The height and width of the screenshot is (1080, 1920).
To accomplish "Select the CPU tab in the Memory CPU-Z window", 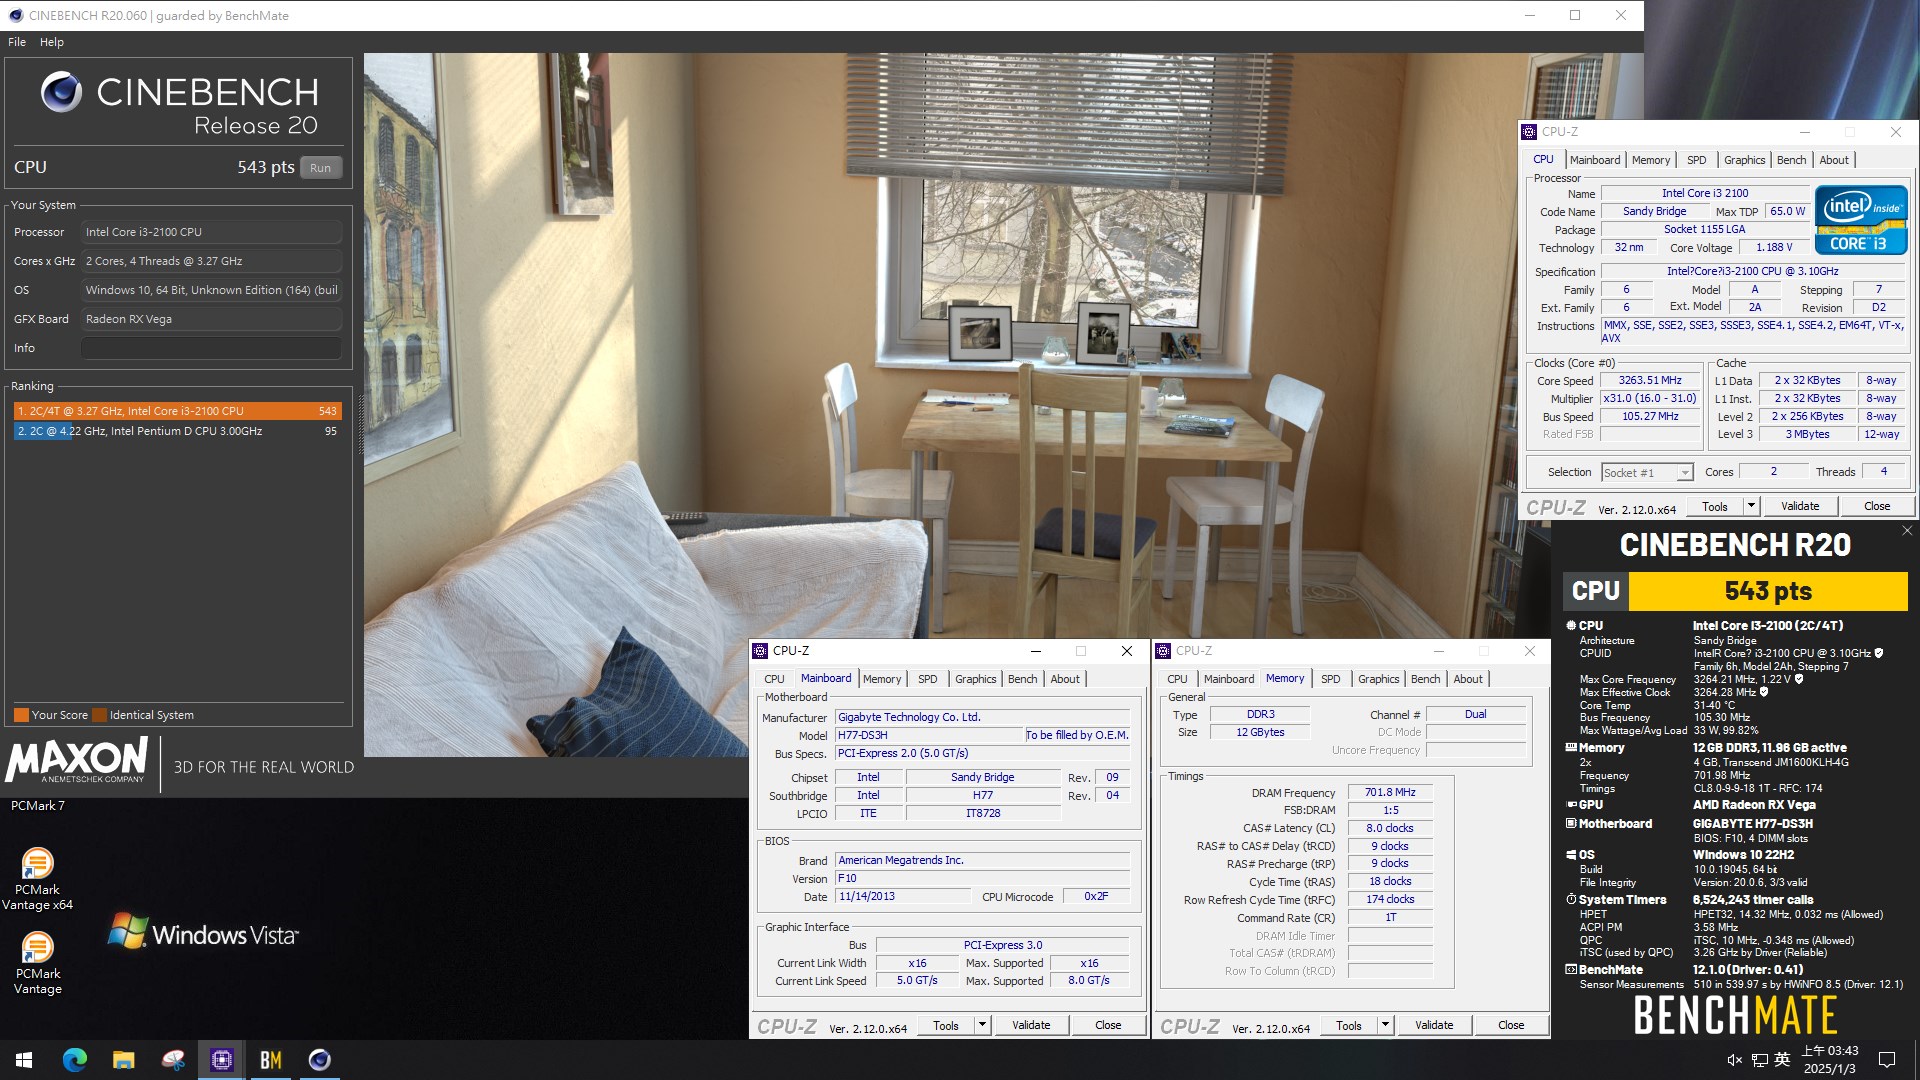I will tap(1177, 679).
